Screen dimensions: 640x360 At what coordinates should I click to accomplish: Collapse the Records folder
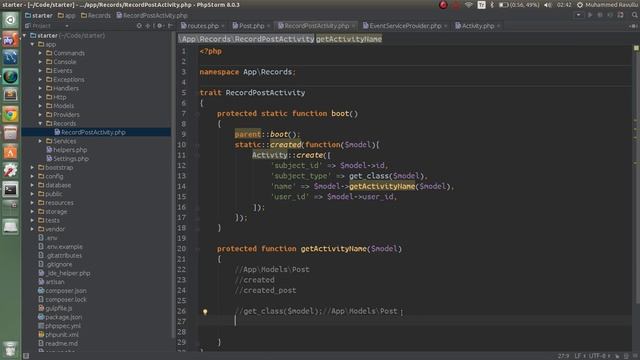pos(40,123)
